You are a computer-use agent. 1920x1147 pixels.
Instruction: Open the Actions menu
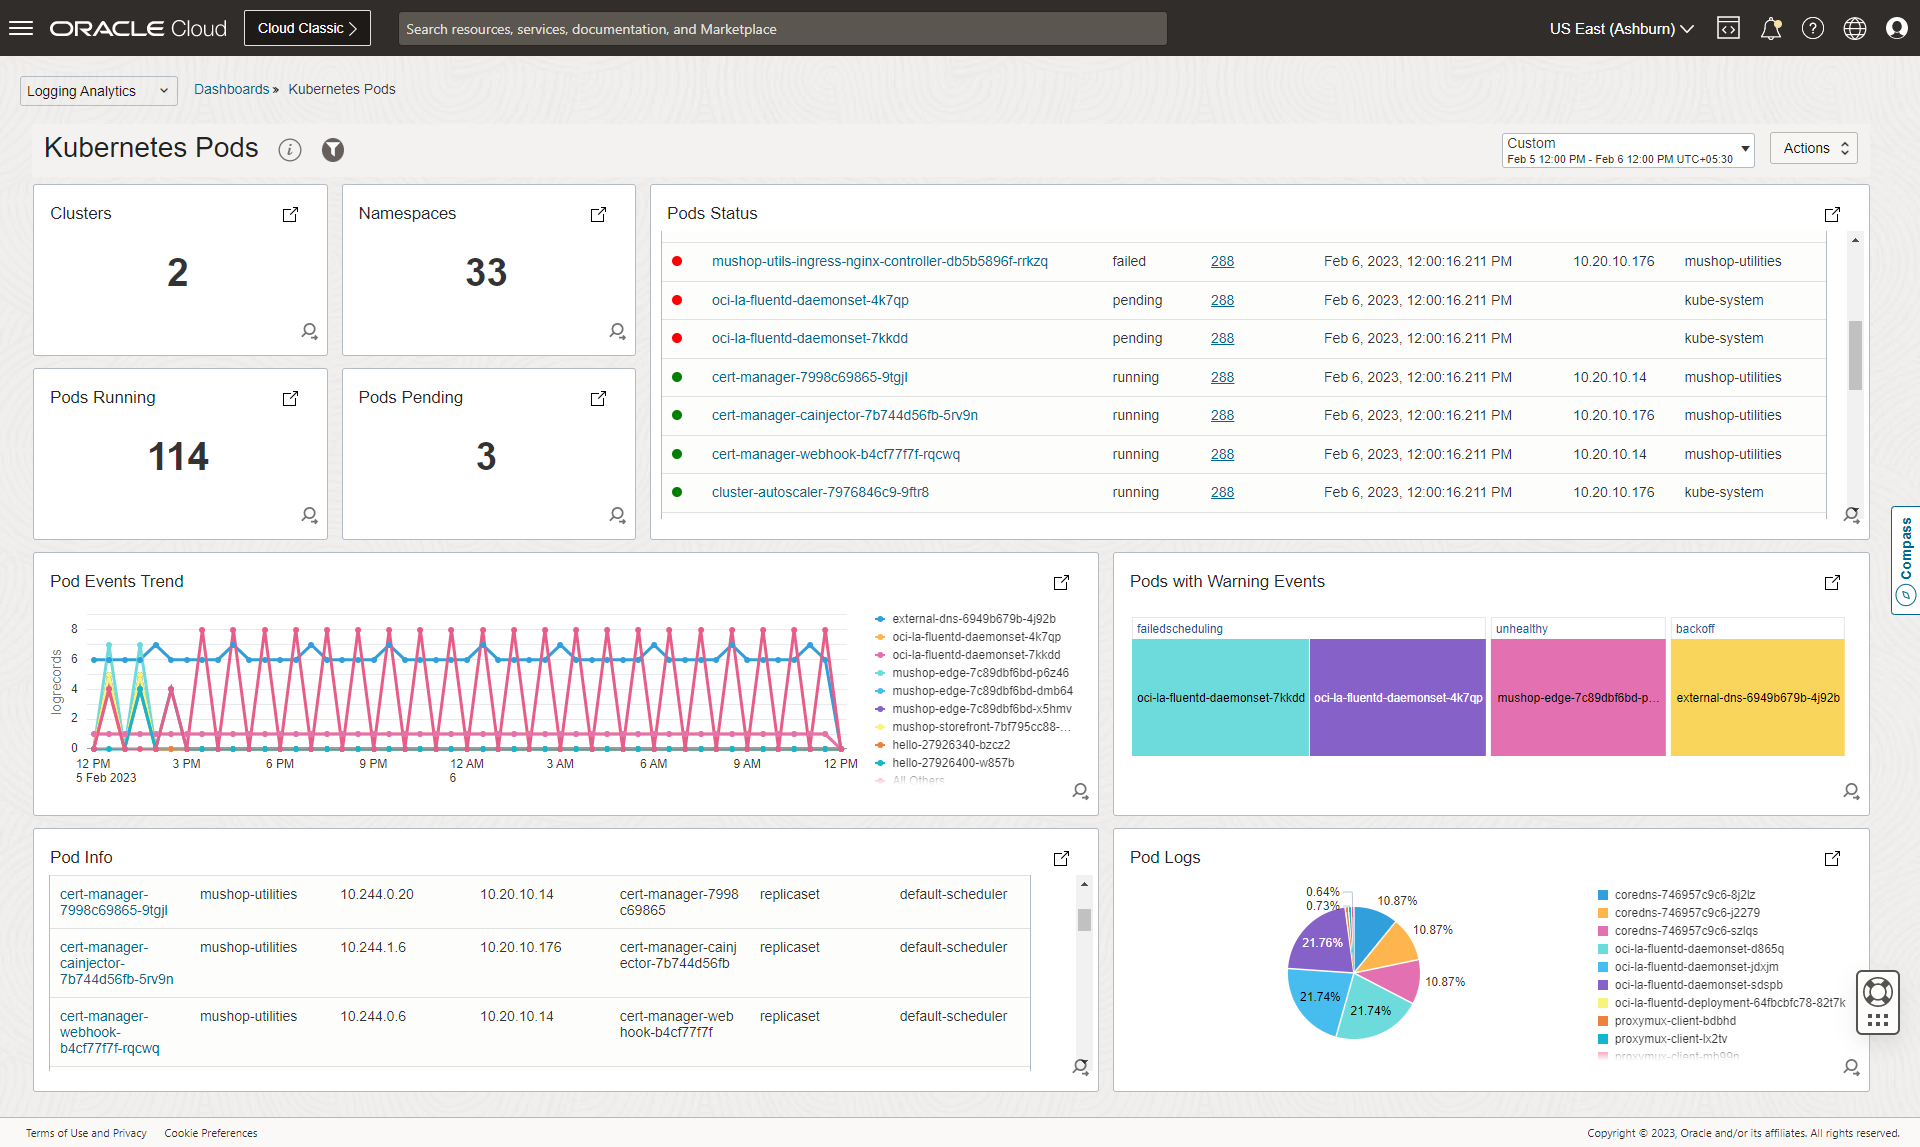[1813, 148]
